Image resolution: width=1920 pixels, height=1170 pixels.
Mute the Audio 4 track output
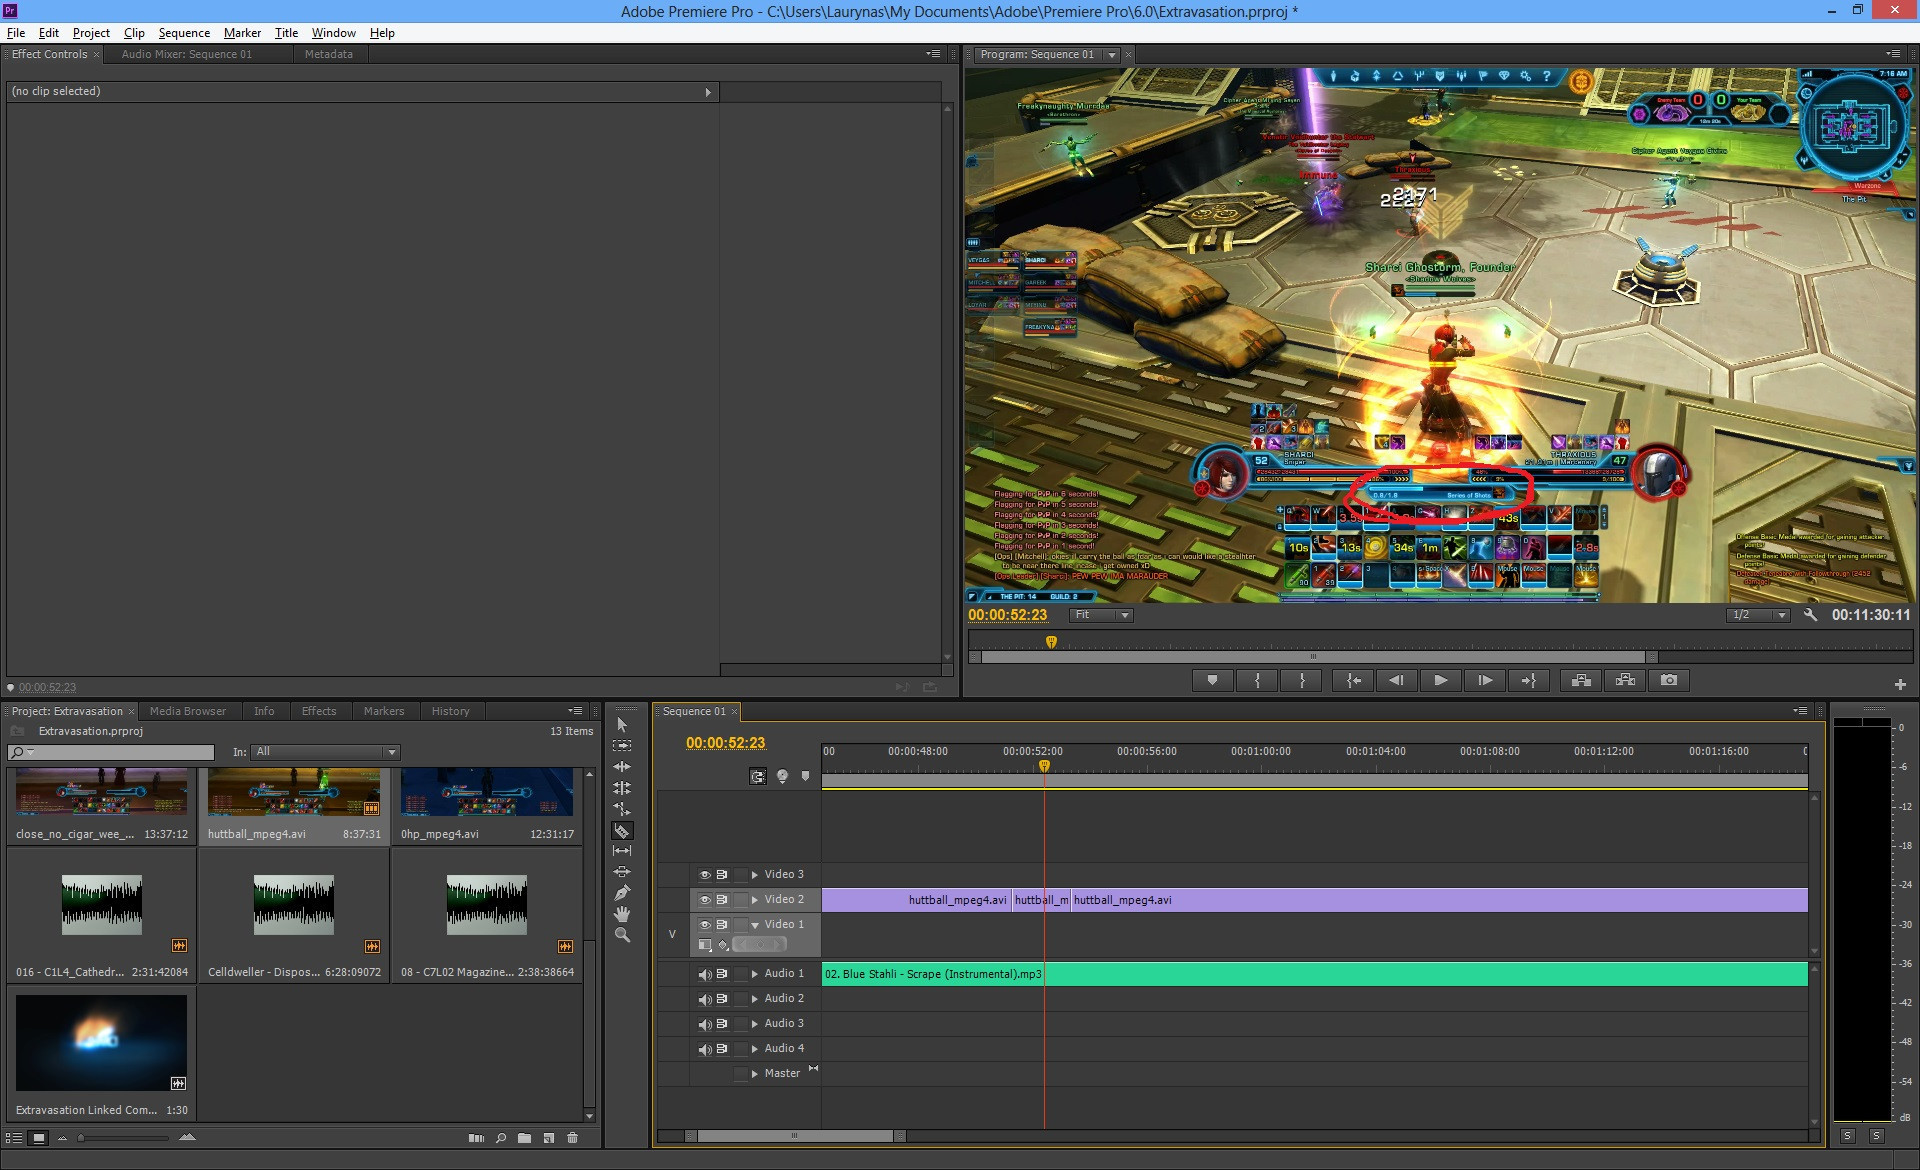point(704,1049)
